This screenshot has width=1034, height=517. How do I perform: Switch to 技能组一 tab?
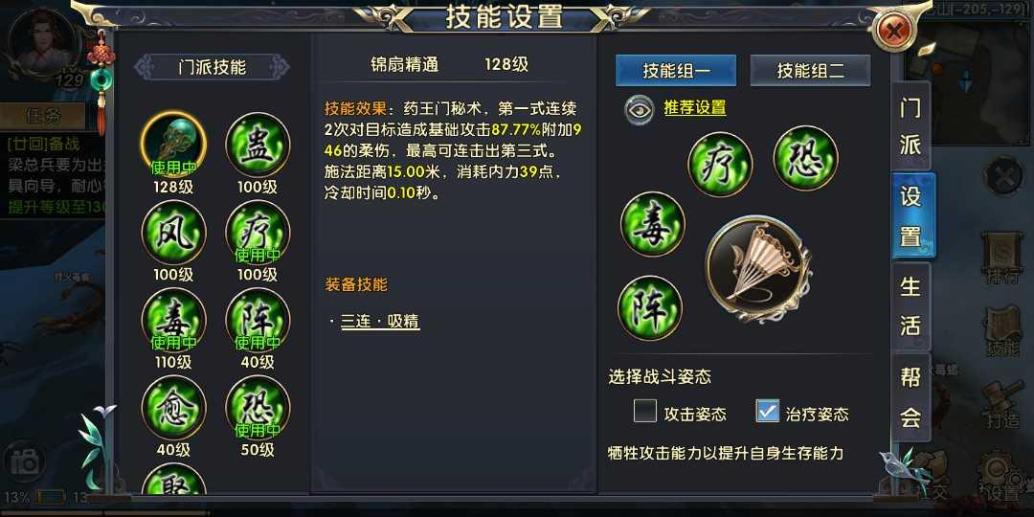pos(676,71)
